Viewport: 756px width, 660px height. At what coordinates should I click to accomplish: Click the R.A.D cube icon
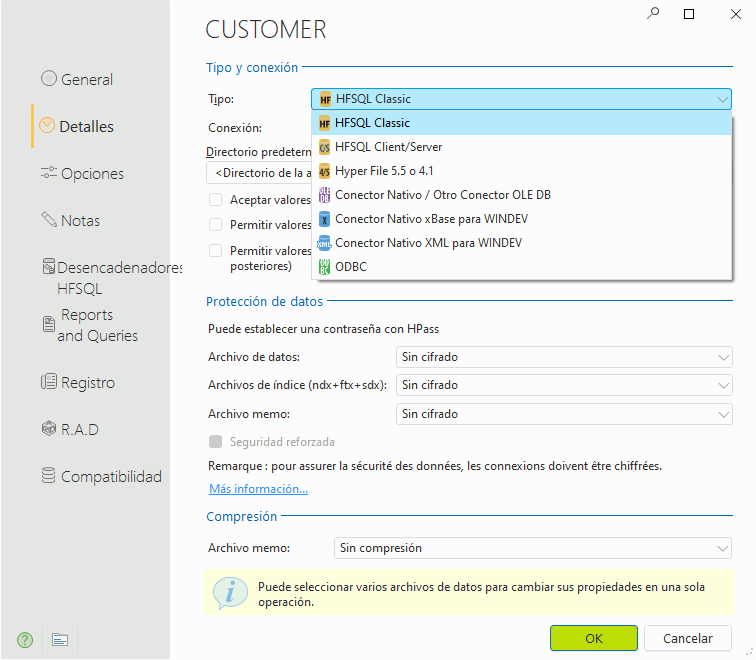click(49, 428)
